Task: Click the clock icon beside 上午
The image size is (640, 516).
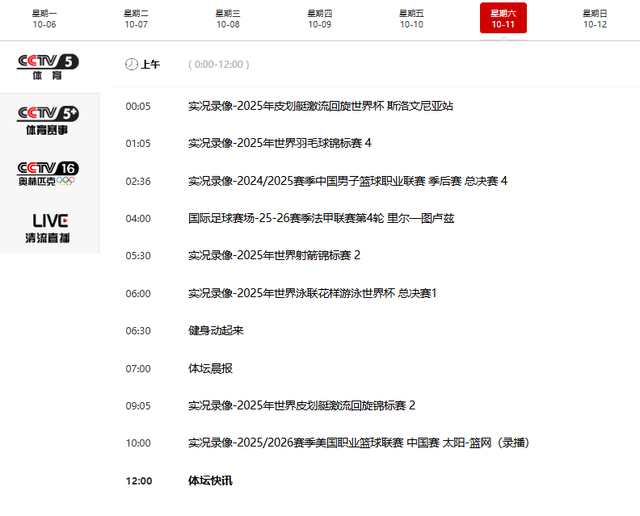Action: click(131, 64)
